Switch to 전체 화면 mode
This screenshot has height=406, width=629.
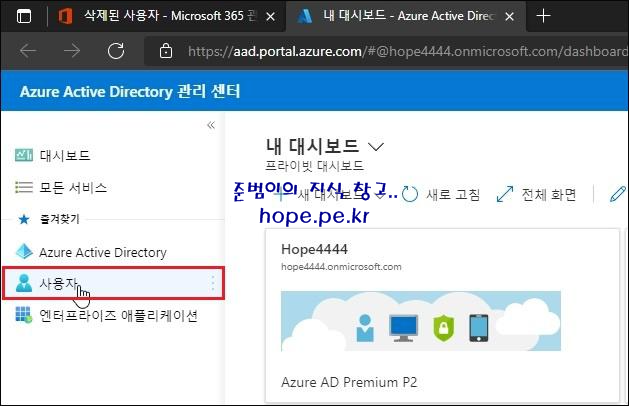point(537,195)
